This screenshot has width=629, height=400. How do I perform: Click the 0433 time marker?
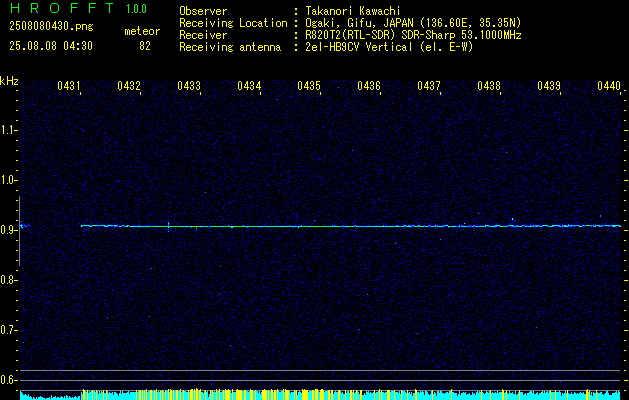point(189,86)
